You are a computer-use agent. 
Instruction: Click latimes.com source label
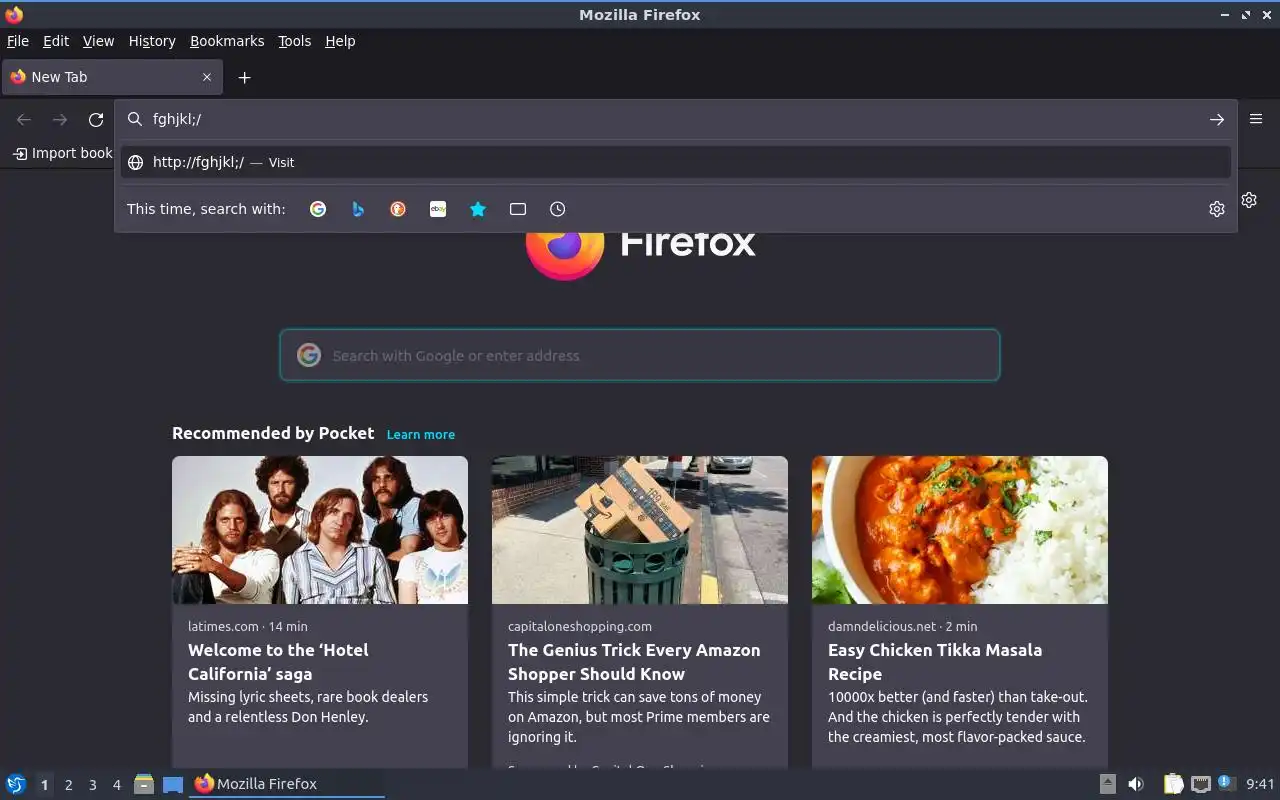(x=223, y=626)
